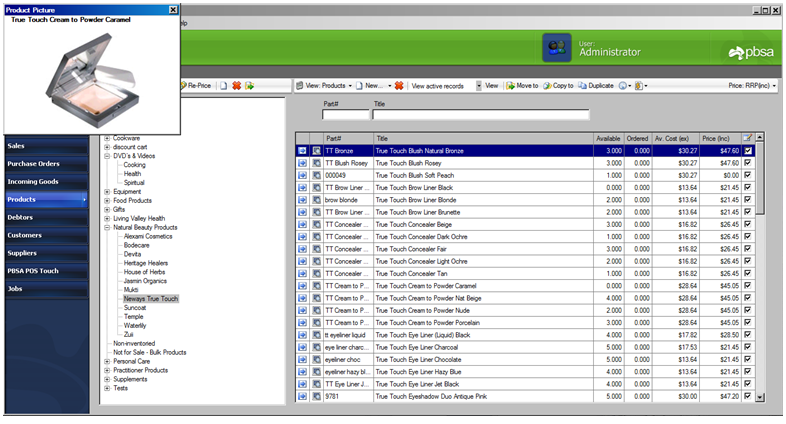Open the Sales sidebar menu
The width and height of the screenshot is (786, 424).
click(47, 146)
